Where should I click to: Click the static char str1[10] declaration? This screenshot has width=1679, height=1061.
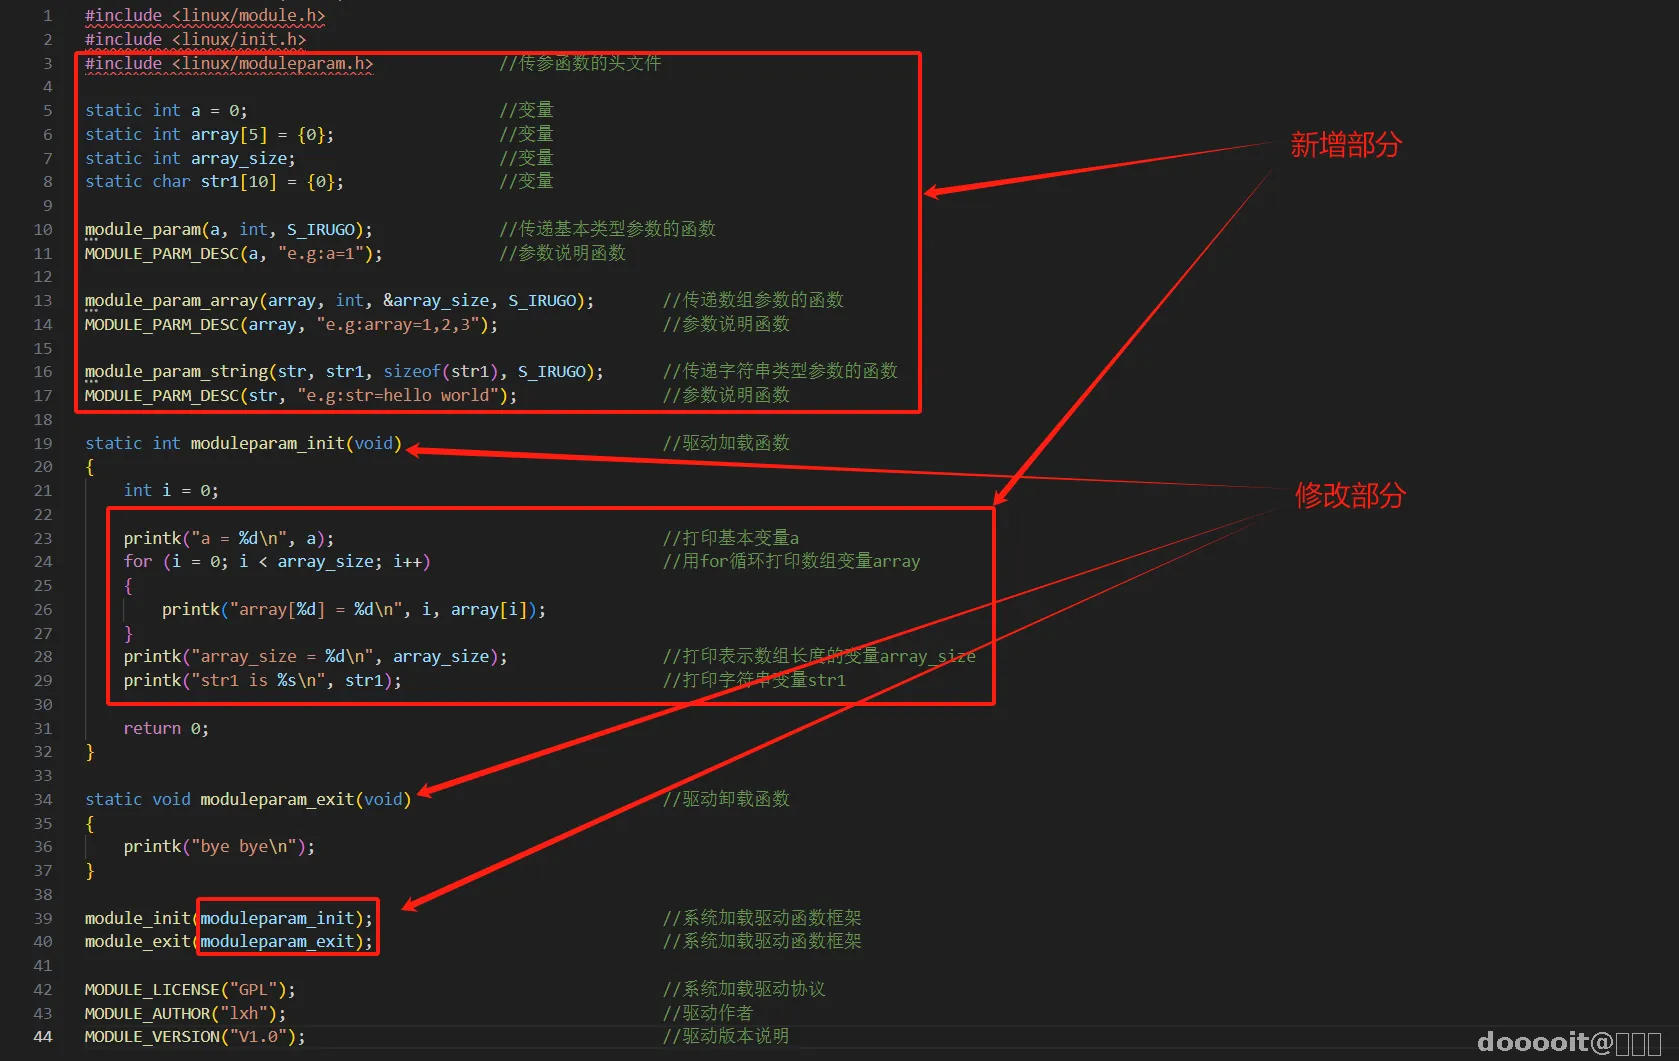click(x=214, y=181)
